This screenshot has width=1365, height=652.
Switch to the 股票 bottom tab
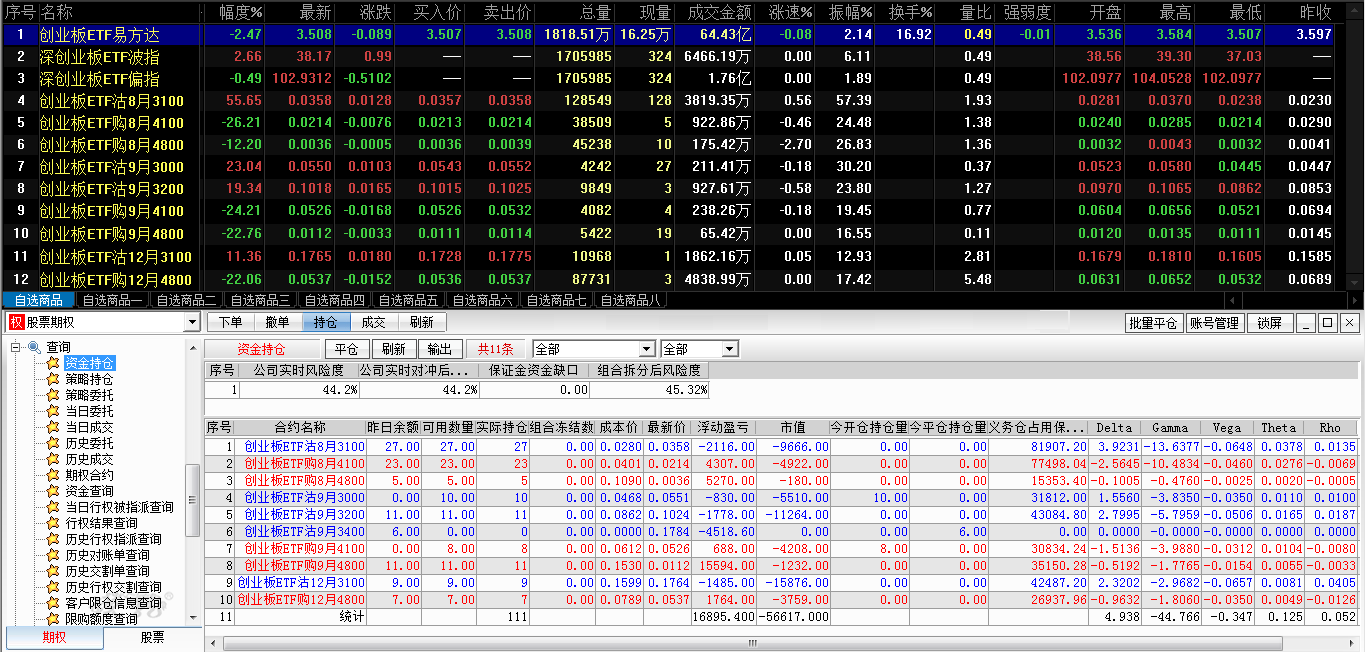pos(152,638)
